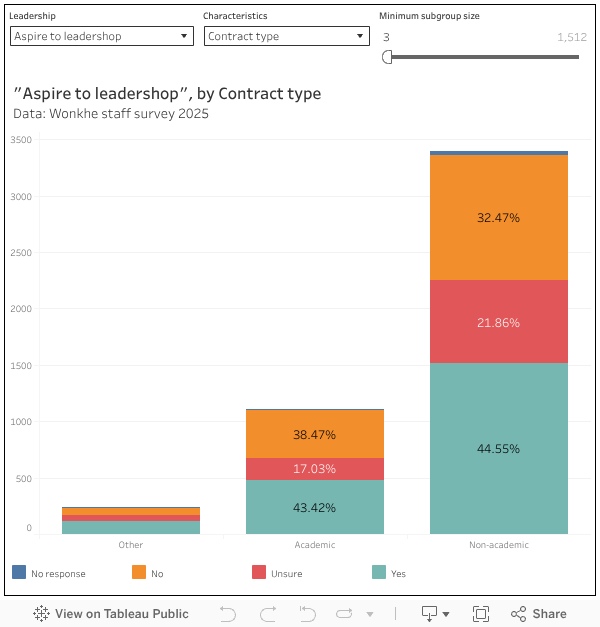The image size is (600, 627).
Task: Open the Characteristics Contract type dropdown
Action: tap(287, 36)
